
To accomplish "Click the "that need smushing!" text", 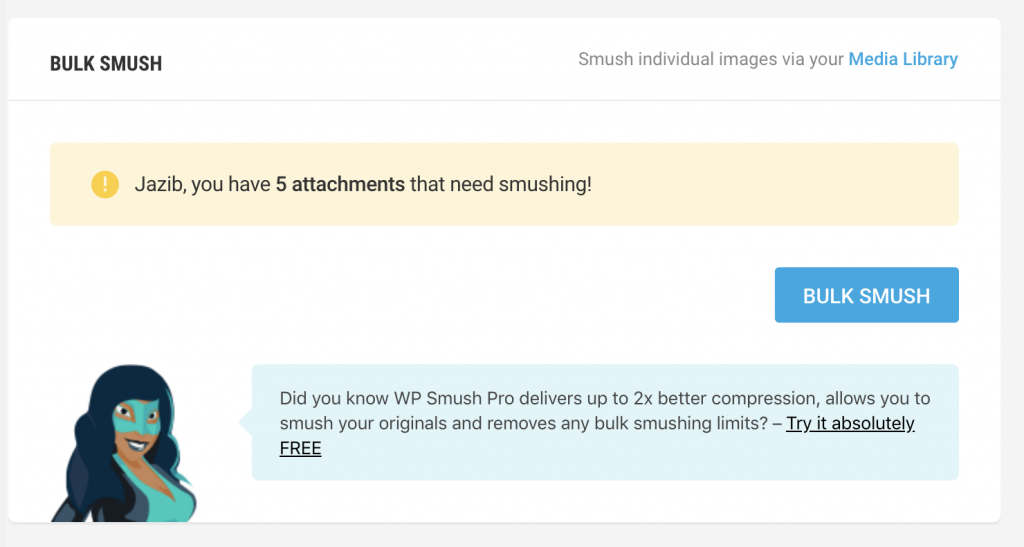I will point(500,184).
